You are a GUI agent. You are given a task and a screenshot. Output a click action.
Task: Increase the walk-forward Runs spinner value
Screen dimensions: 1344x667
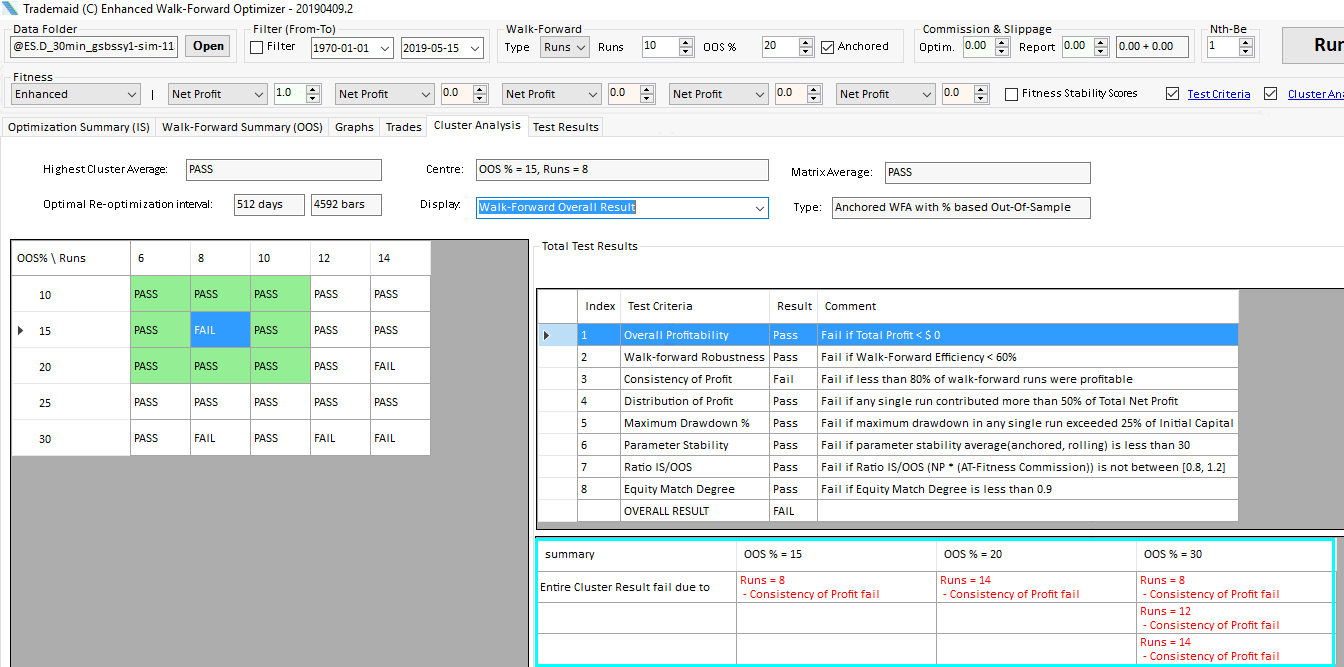[686, 42]
